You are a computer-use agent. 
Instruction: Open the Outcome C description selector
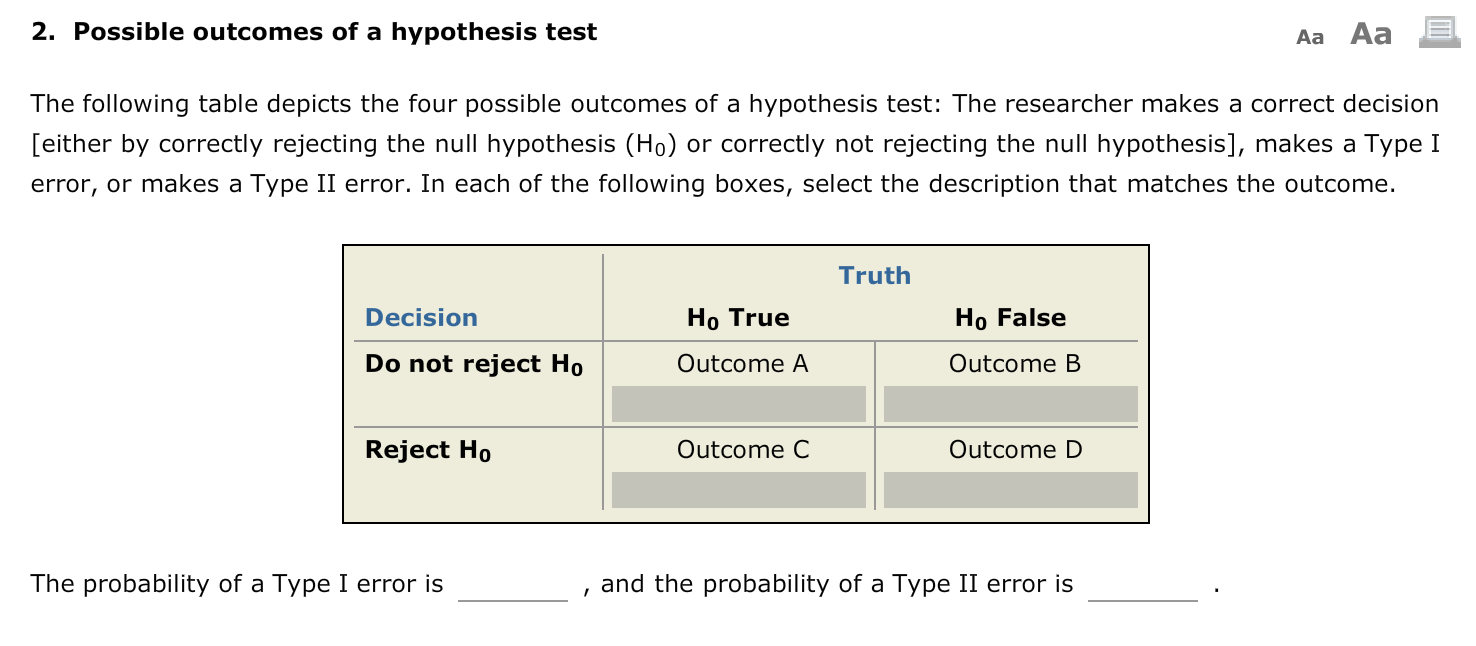pyautogui.click(x=739, y=489)
